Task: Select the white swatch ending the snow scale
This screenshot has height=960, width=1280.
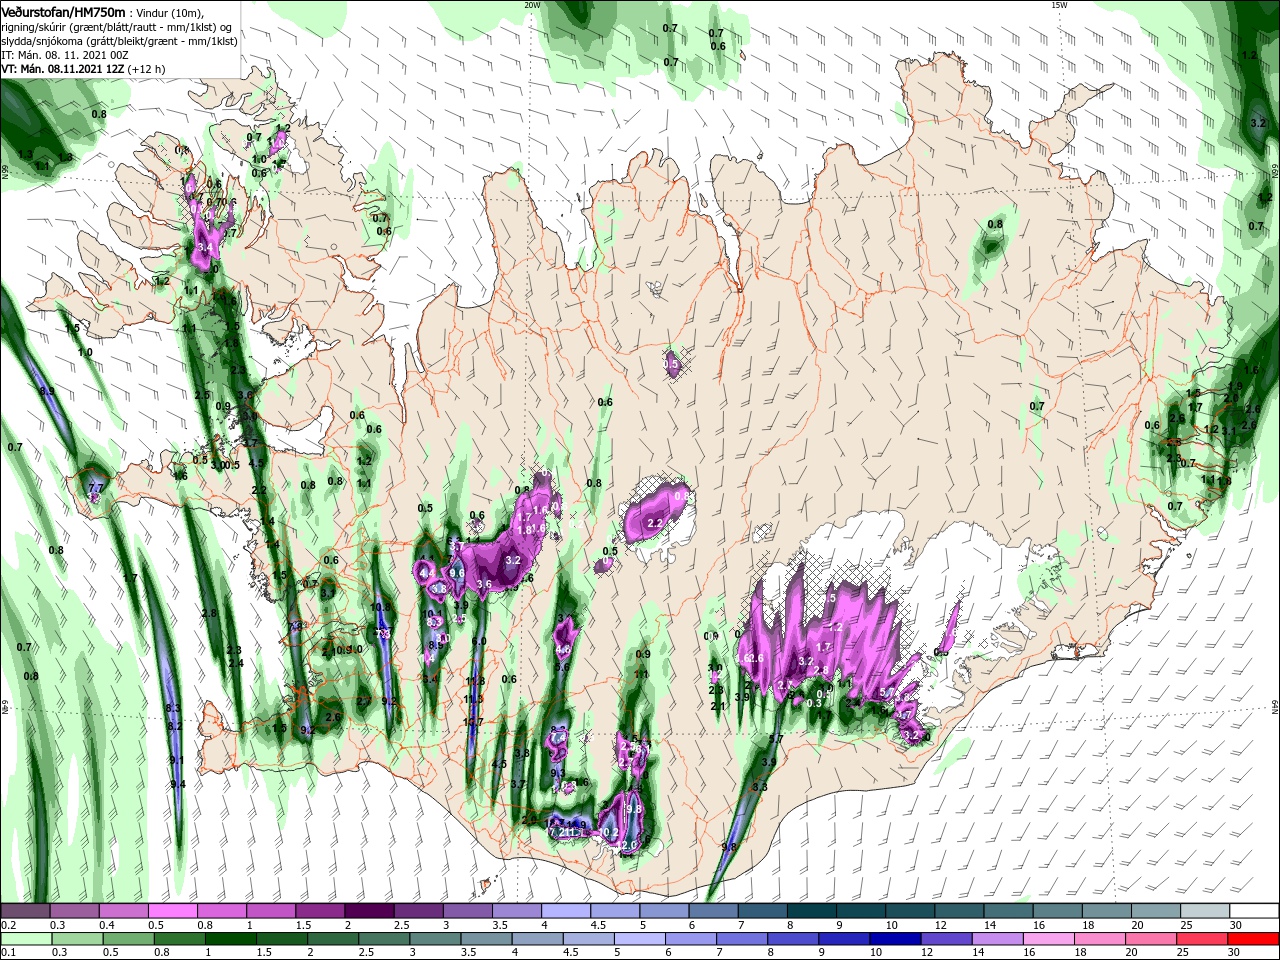Action: click(1255, 911)
